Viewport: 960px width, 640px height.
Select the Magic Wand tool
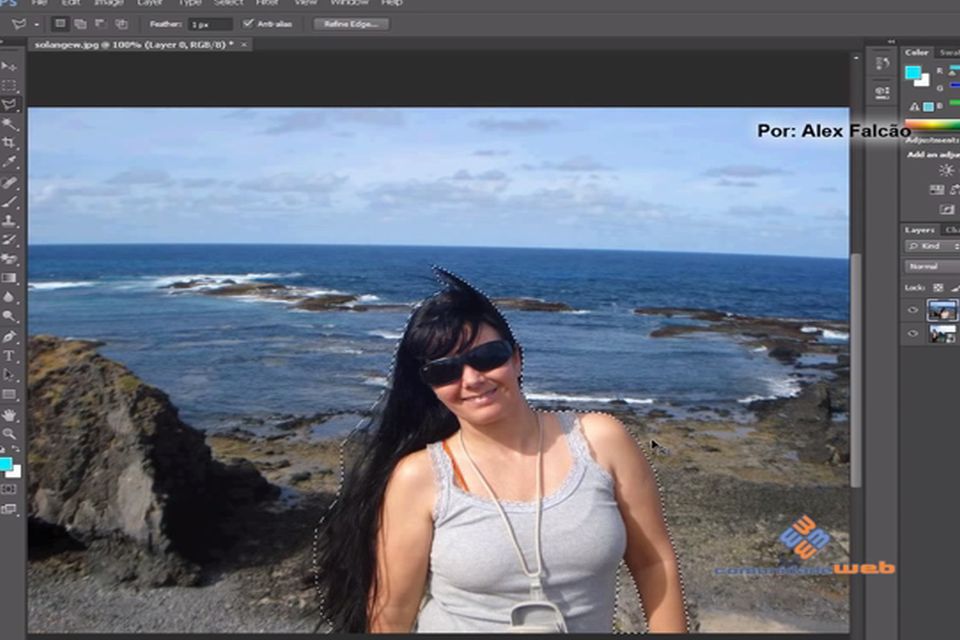[9, 124]
